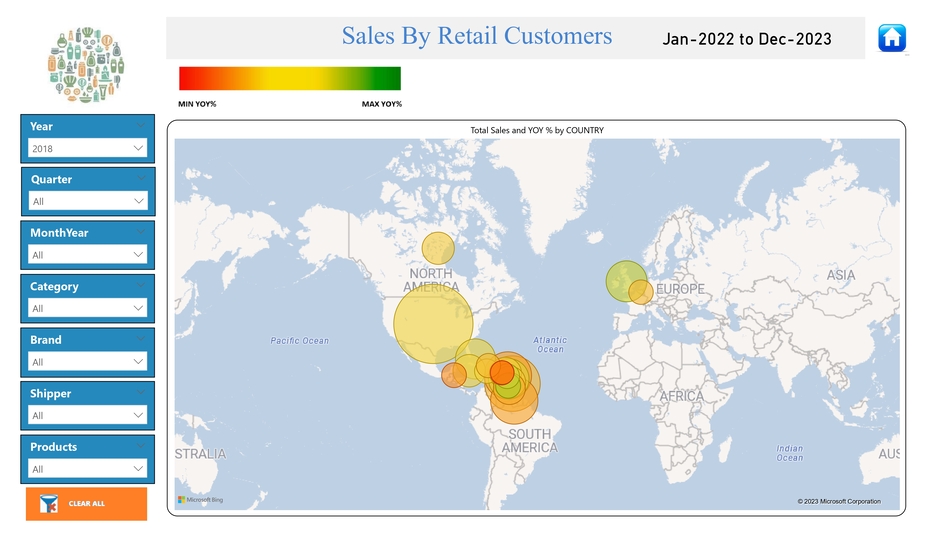Expand the Category slicer dropdown
The width and height of the screenshot is (935, 541).
[87, 308]
